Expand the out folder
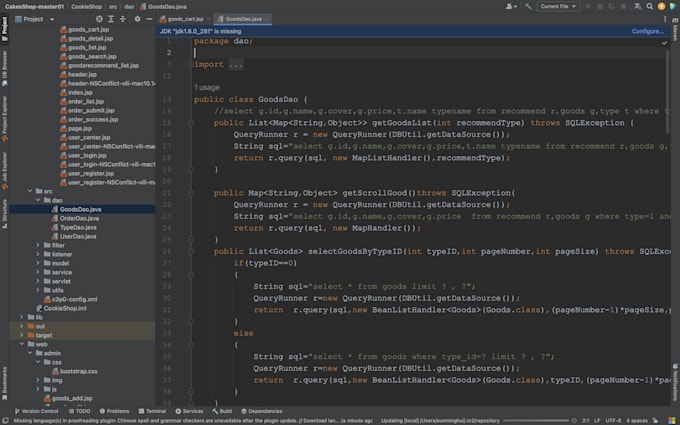 tap(22, 326)
